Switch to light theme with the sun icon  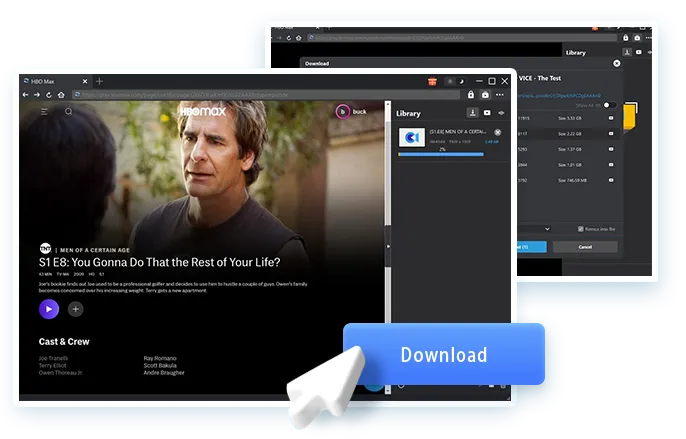pos(450,81)
